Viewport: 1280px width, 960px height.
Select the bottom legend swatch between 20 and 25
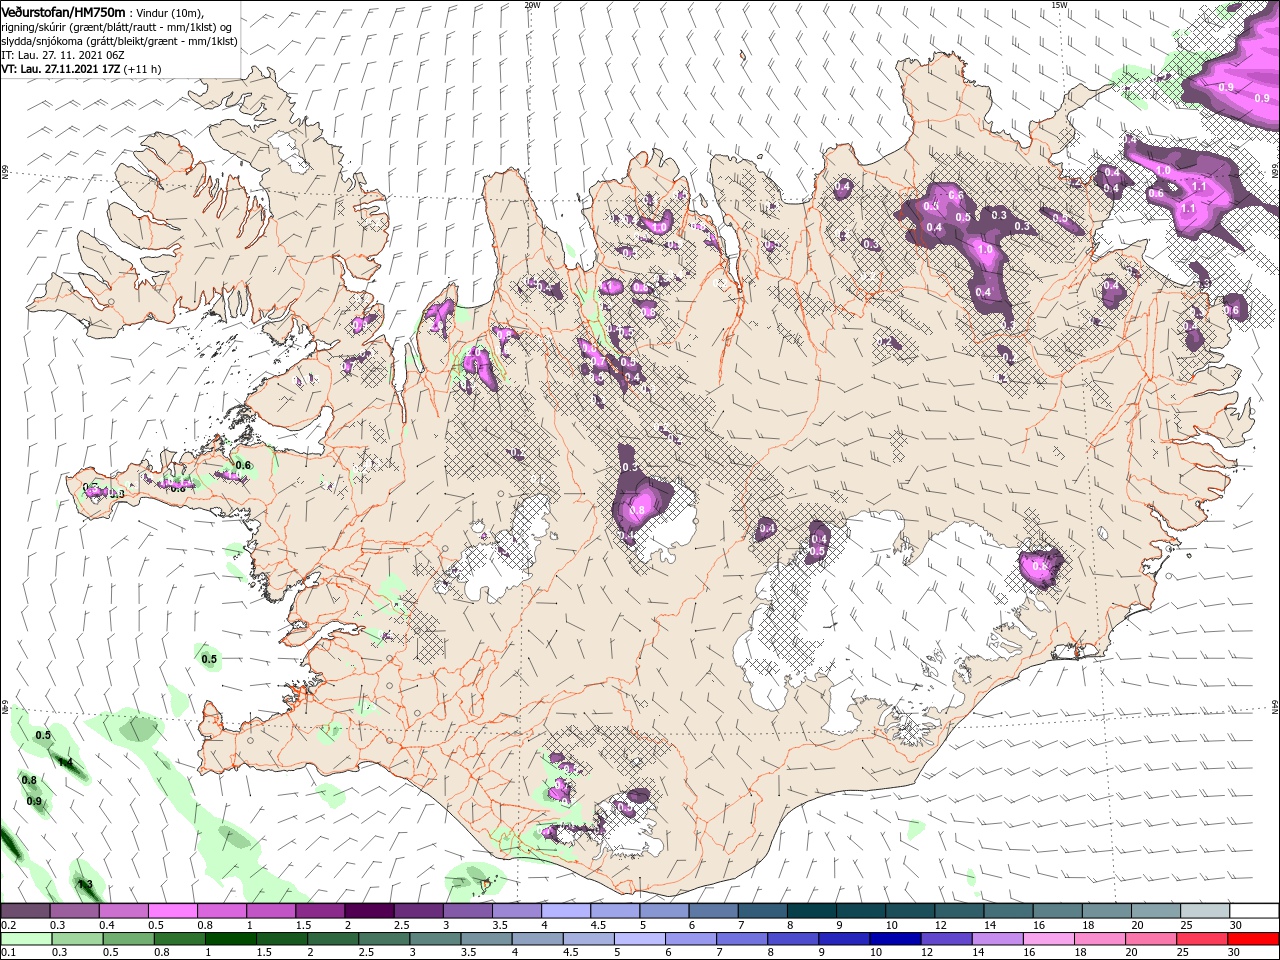click(x=1153, y=939)
